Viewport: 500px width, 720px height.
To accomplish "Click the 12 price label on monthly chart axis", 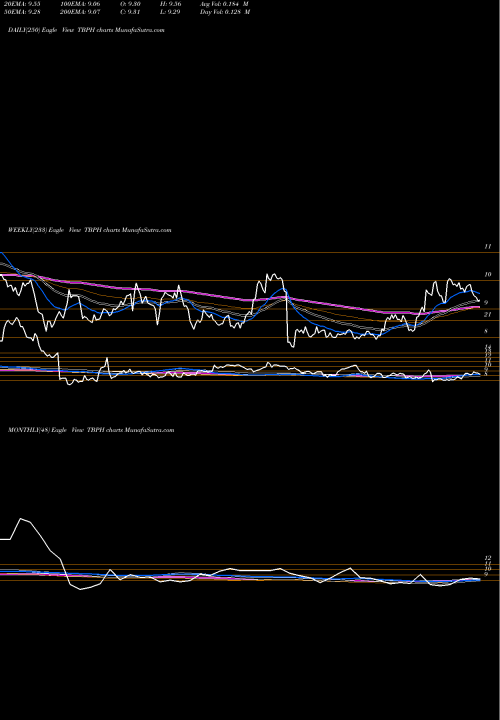I will (x=488, y=558).
